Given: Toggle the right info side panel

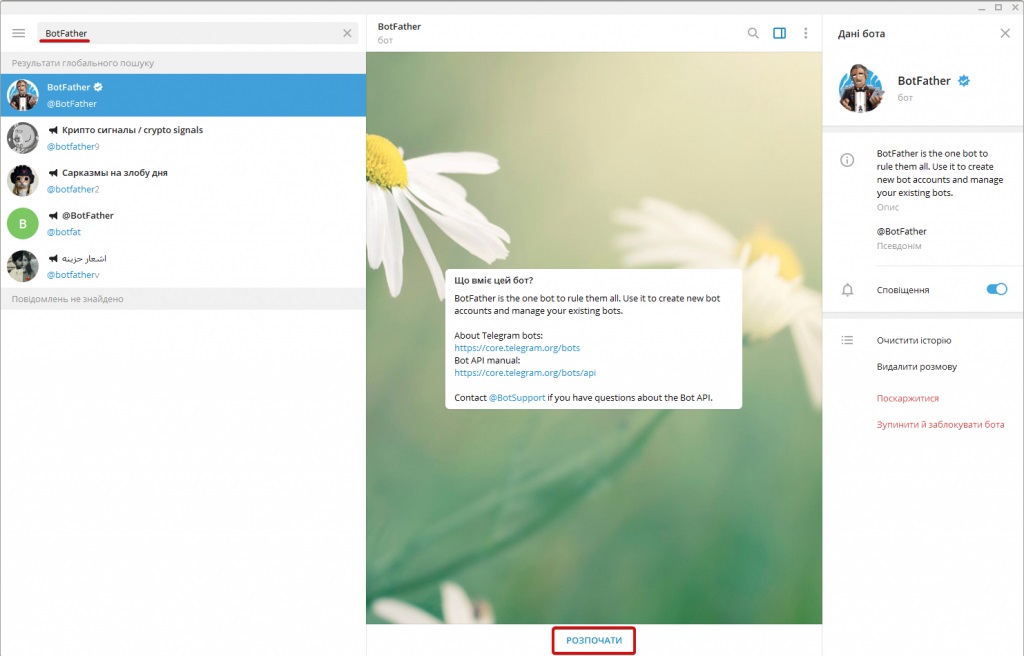Looking at the screenshot, I should (x=779, y=33).
